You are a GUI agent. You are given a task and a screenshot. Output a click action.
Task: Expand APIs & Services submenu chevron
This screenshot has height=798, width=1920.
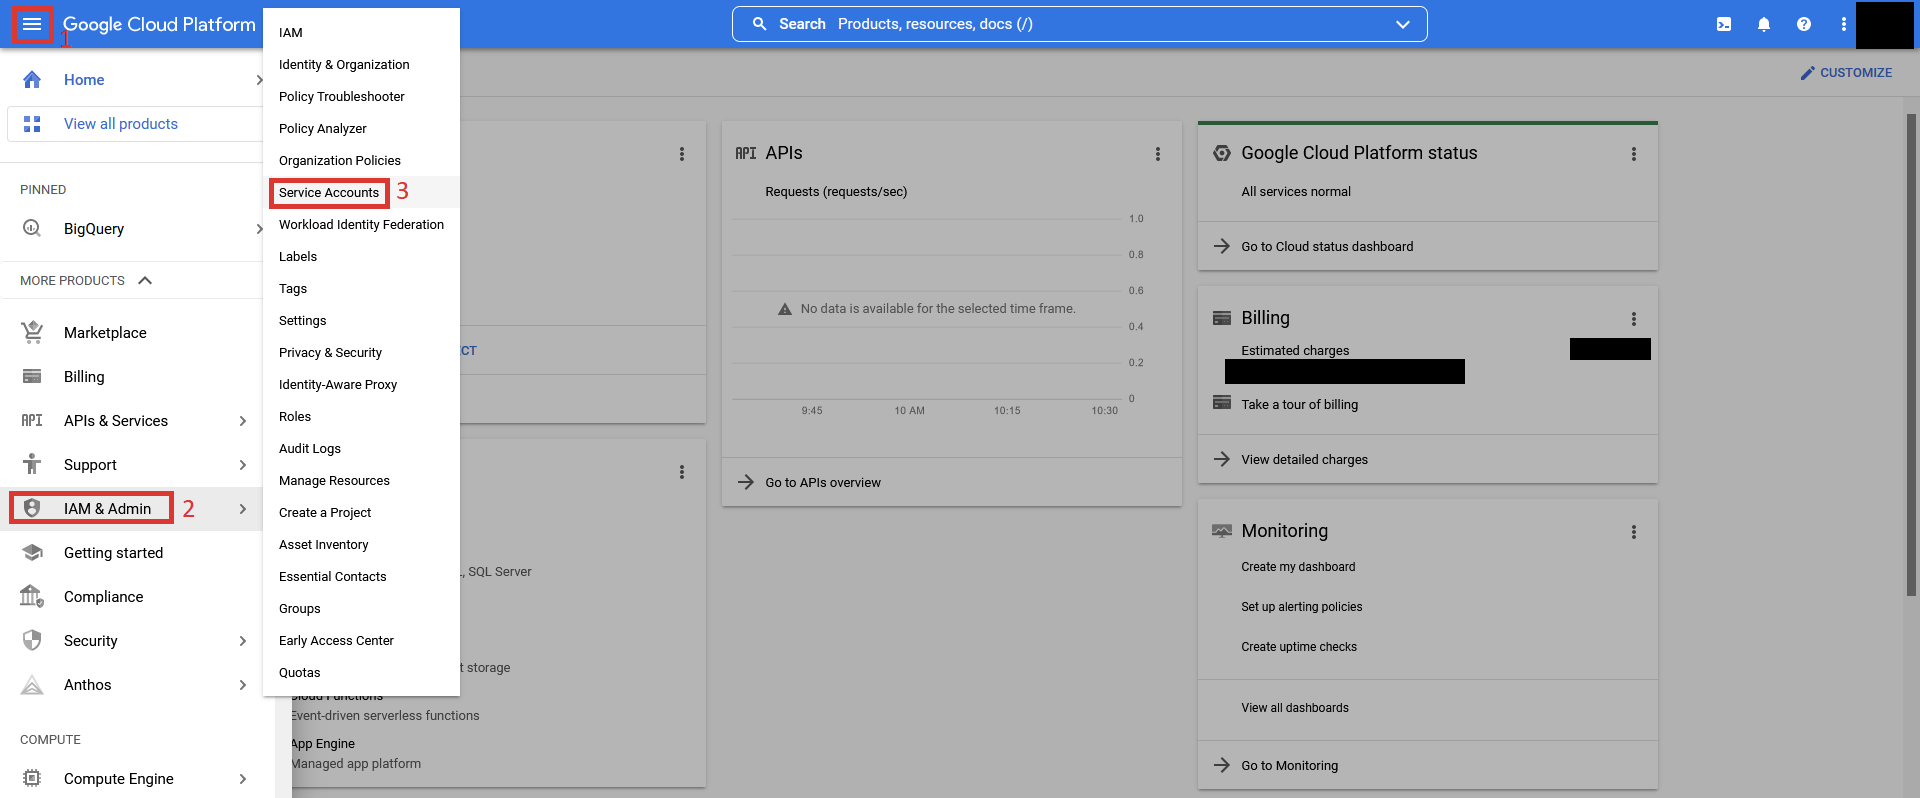[x=243, y=421]
